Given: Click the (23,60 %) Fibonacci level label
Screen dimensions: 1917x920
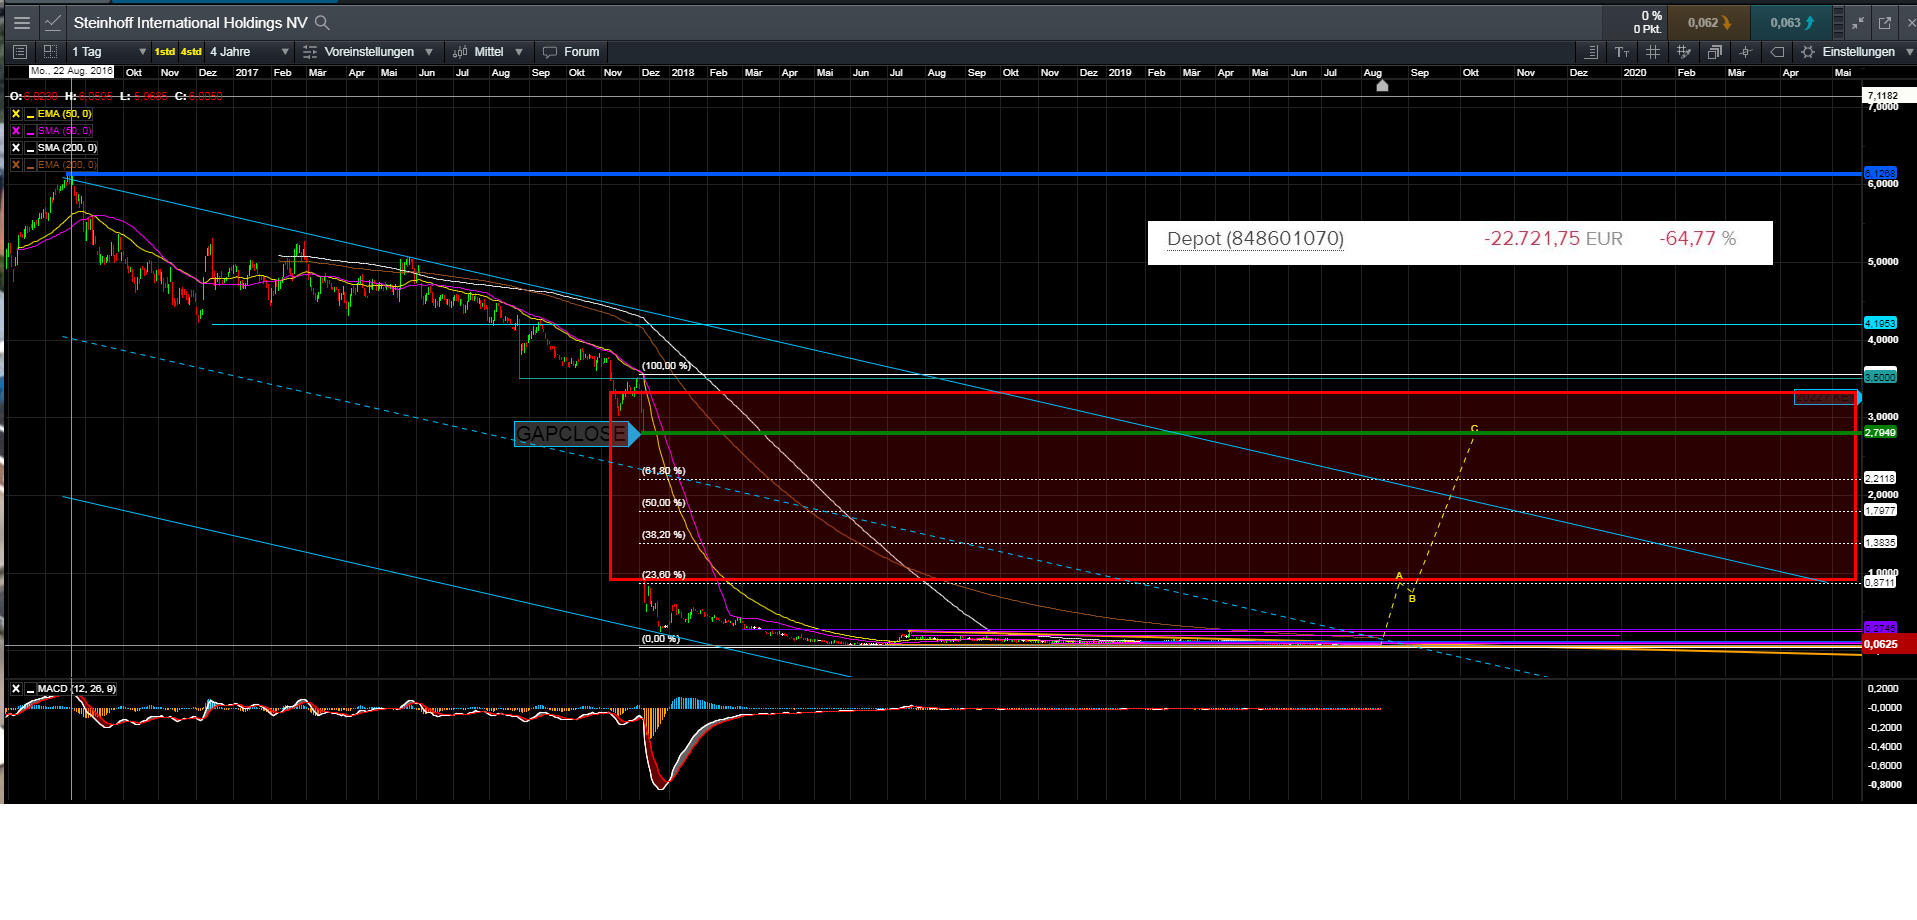Looking at the screenshot, I should coord(664,575).
